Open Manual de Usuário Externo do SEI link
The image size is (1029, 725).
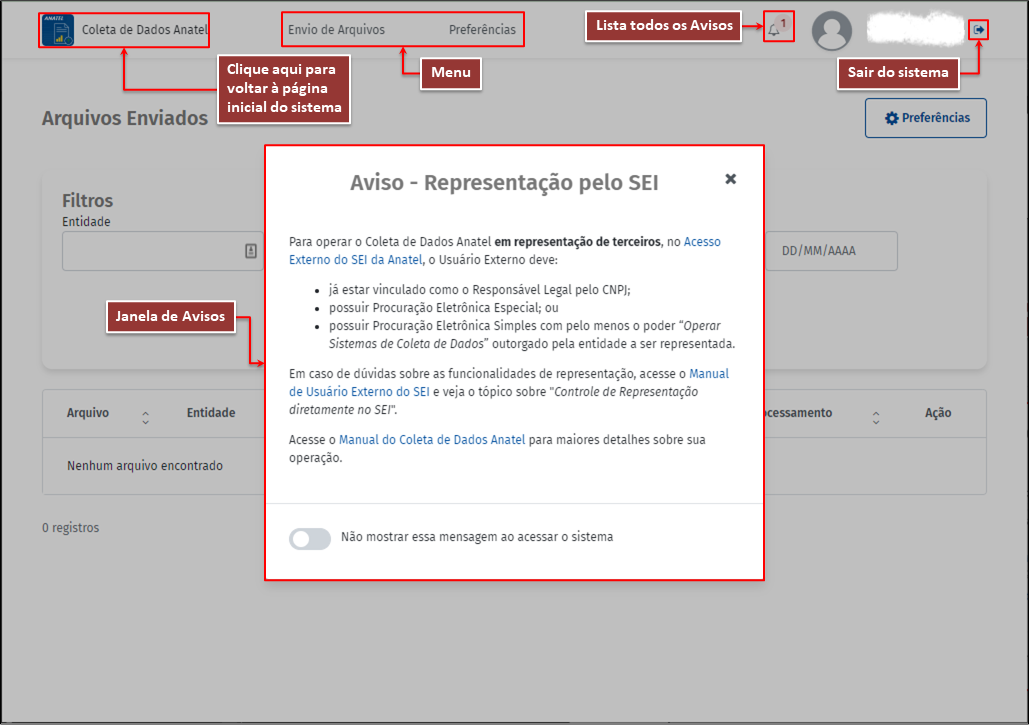[x=709, y=374]
